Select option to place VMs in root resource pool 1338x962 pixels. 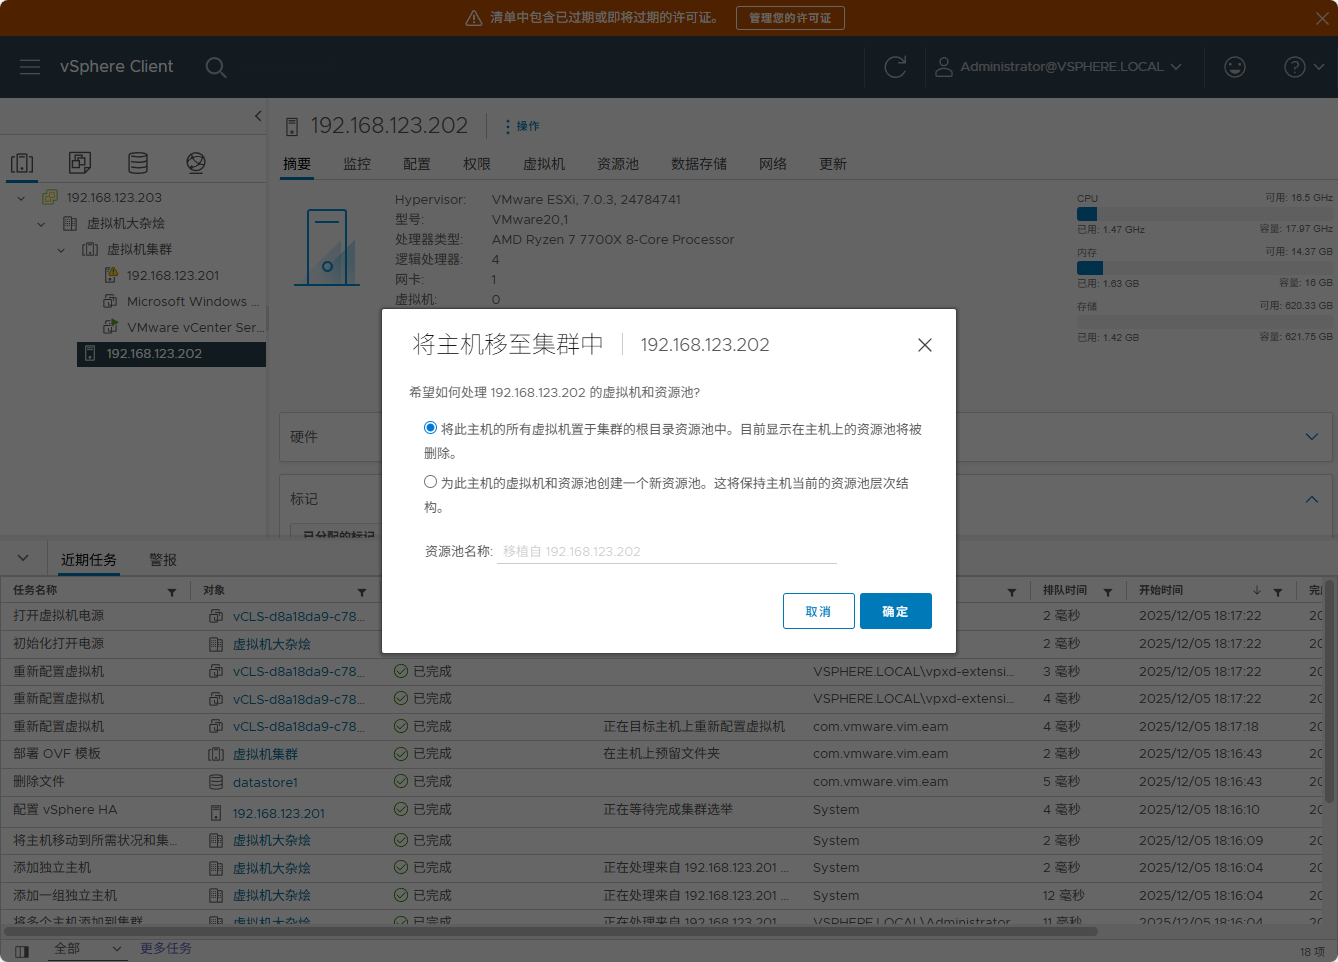pyautogui.click(x=431, y=428)
